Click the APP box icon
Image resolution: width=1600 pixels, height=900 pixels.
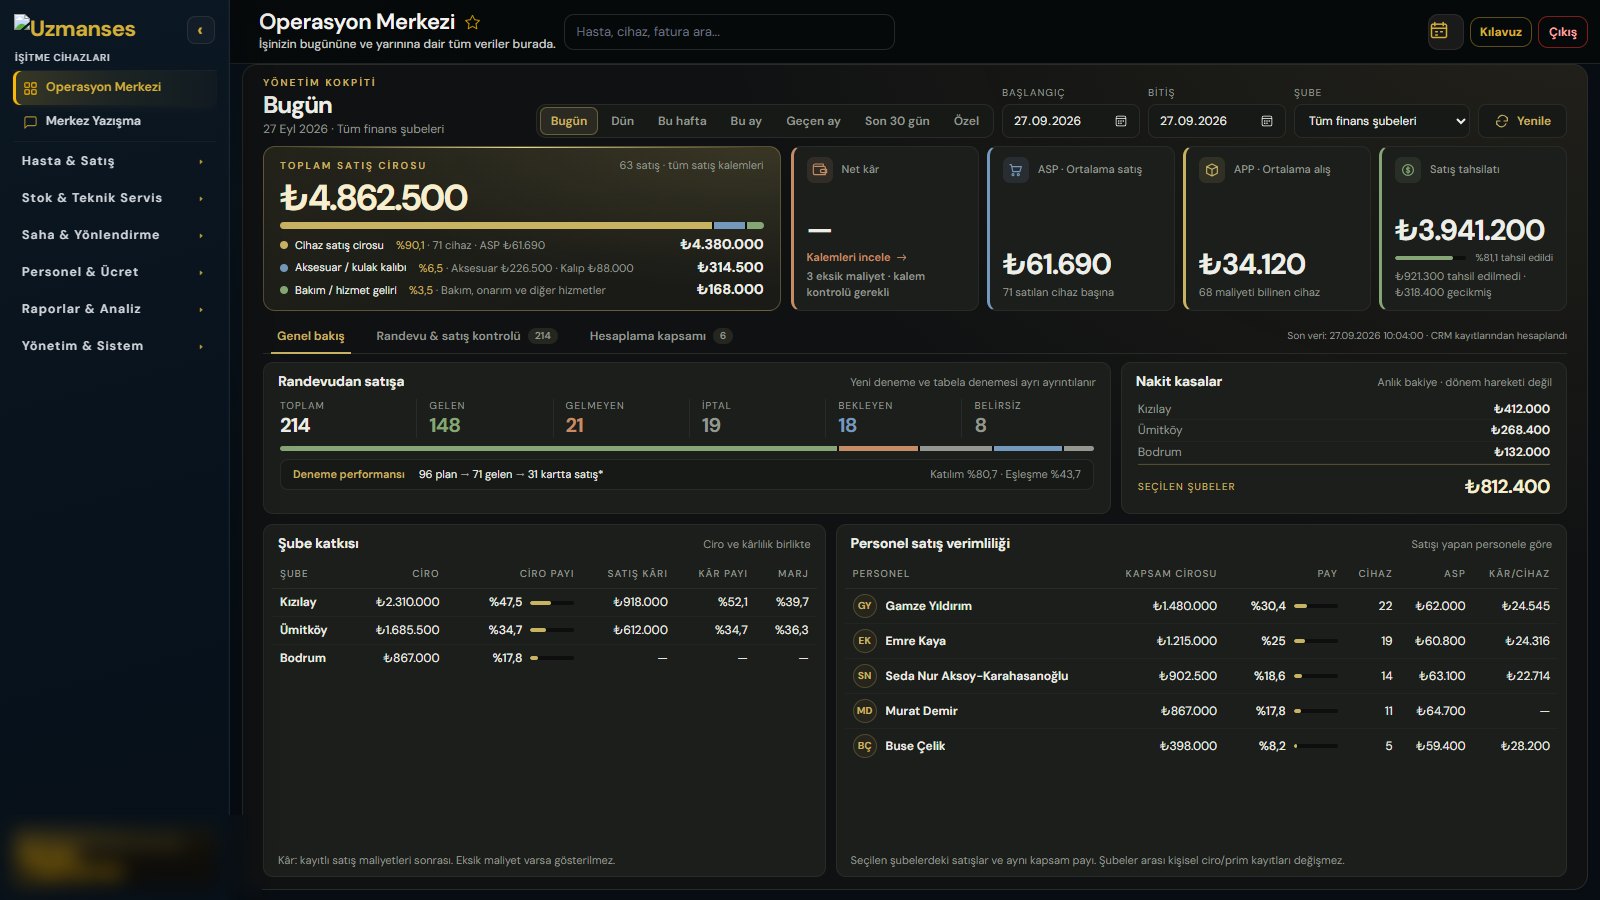[x=1211, y=170]
